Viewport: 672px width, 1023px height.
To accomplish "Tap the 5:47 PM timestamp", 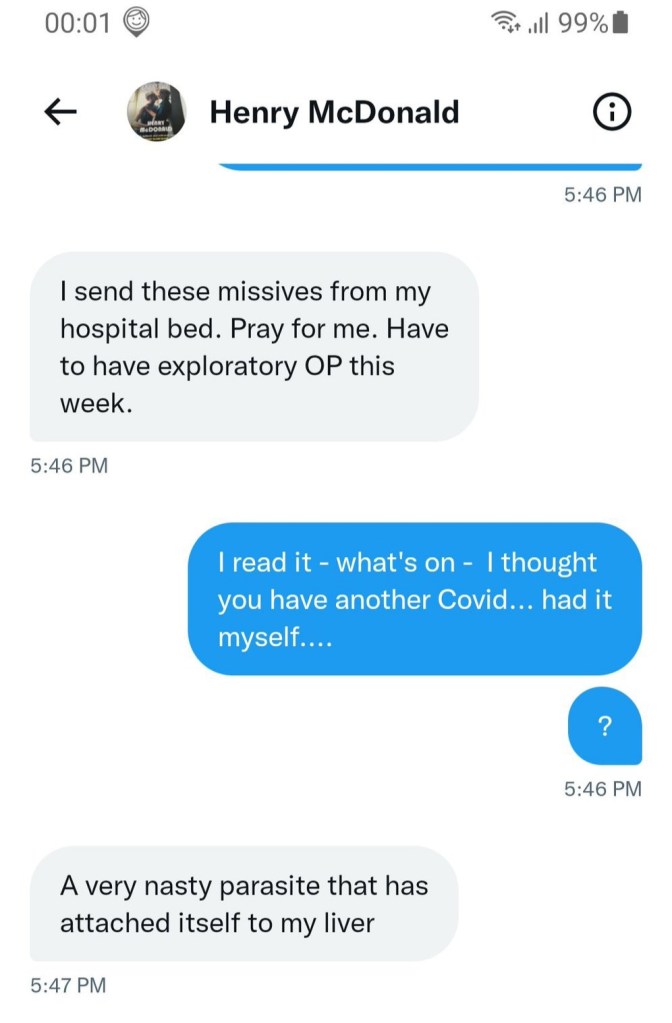I will click(x=68, y=986).
